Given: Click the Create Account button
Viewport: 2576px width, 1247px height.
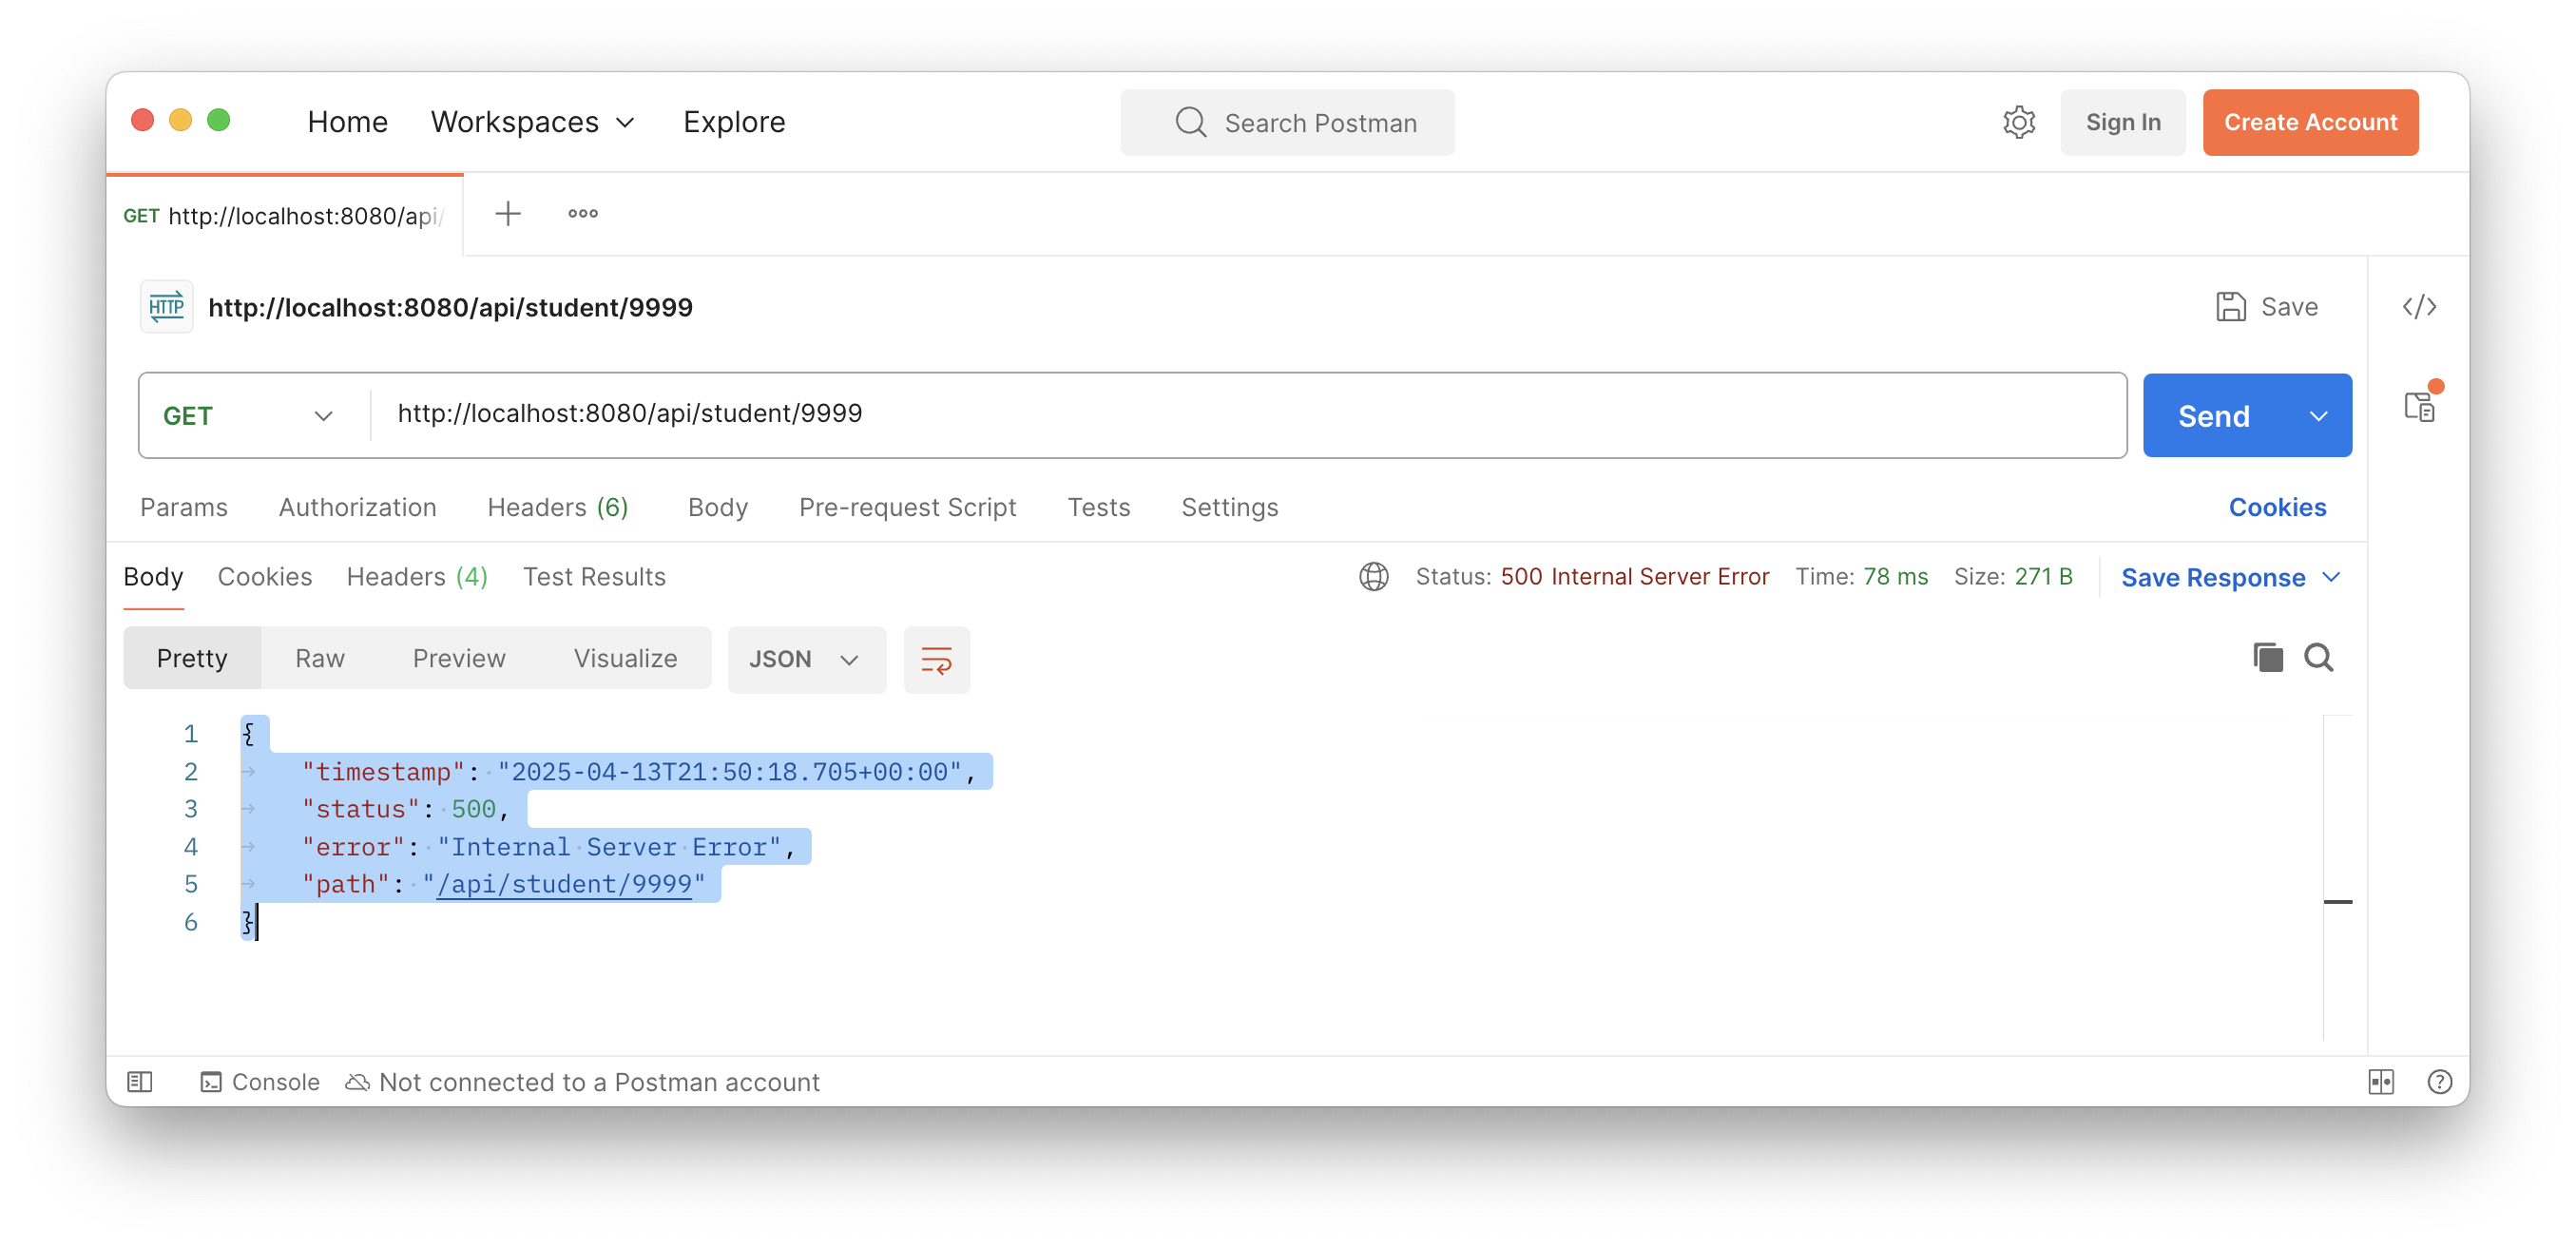Looking at the screenshot, I should [2309, 122].
